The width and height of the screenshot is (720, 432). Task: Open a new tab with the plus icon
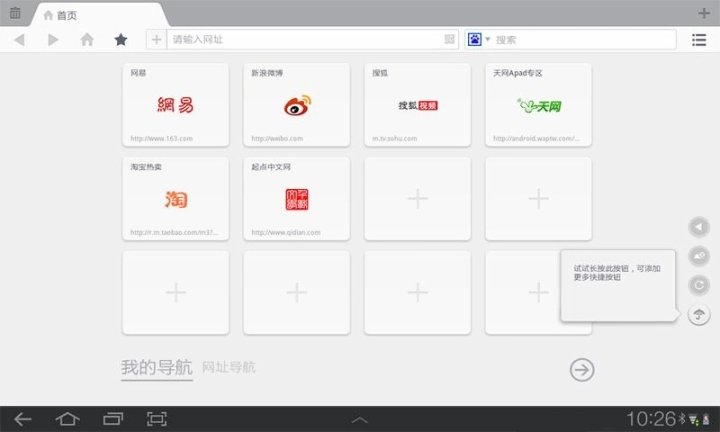pos(704,13)
